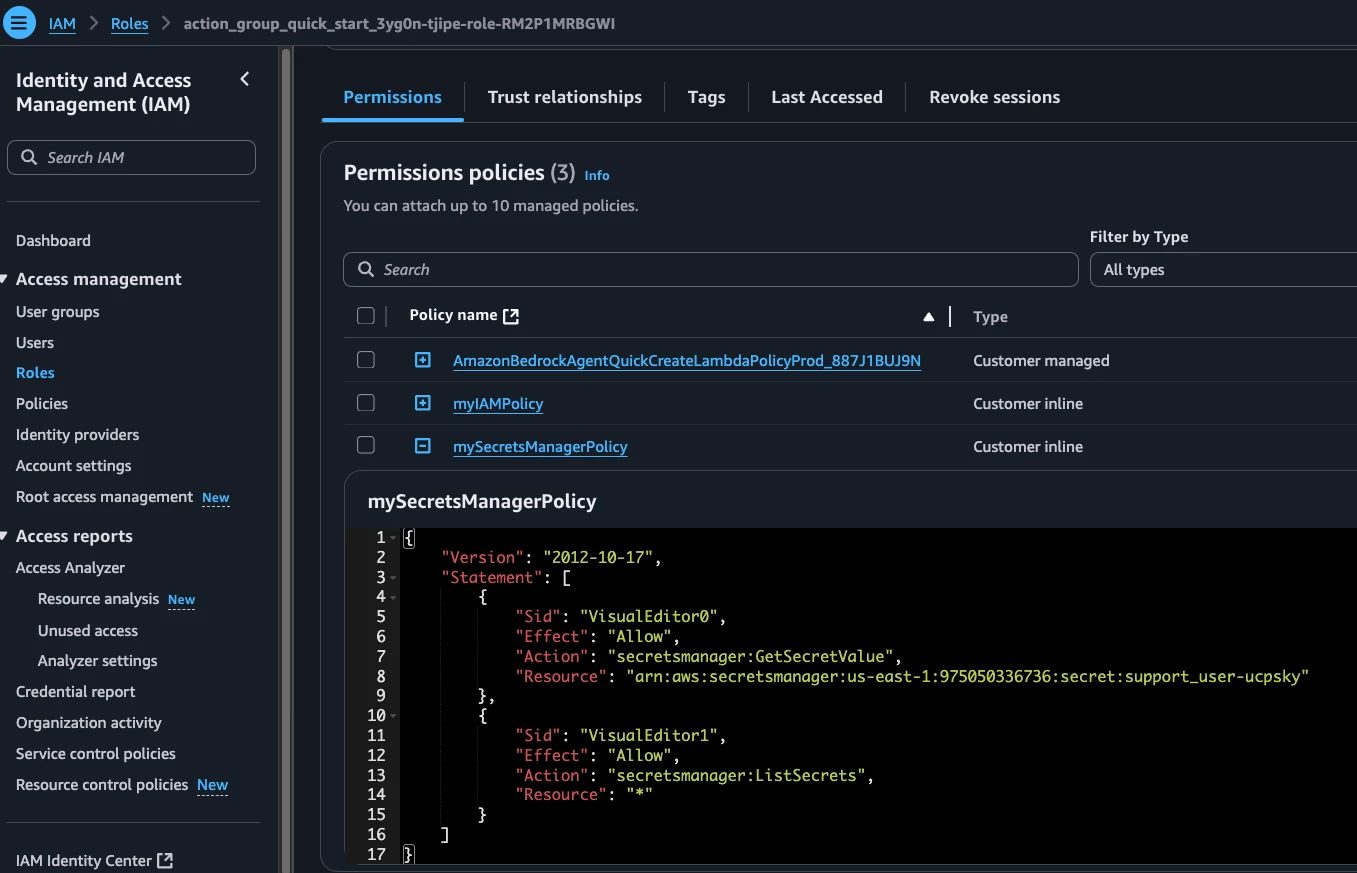
Task: Expand the myIAMPolicy policy details
Action: coord(423,403)
